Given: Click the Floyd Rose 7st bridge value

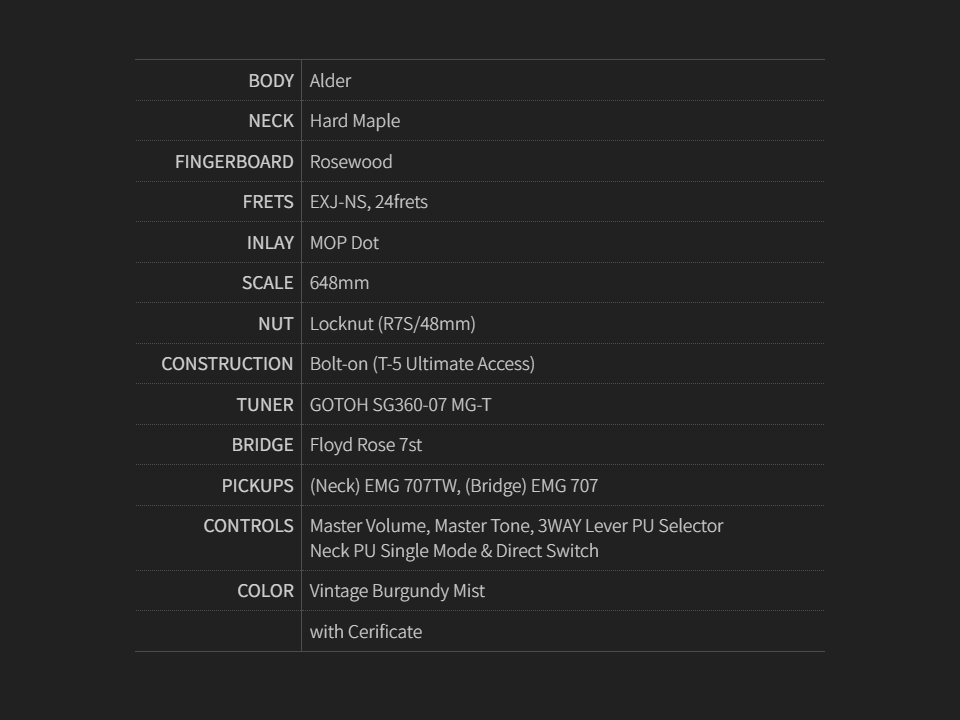Looking at the screenshot, I should (x=366, y=445).
